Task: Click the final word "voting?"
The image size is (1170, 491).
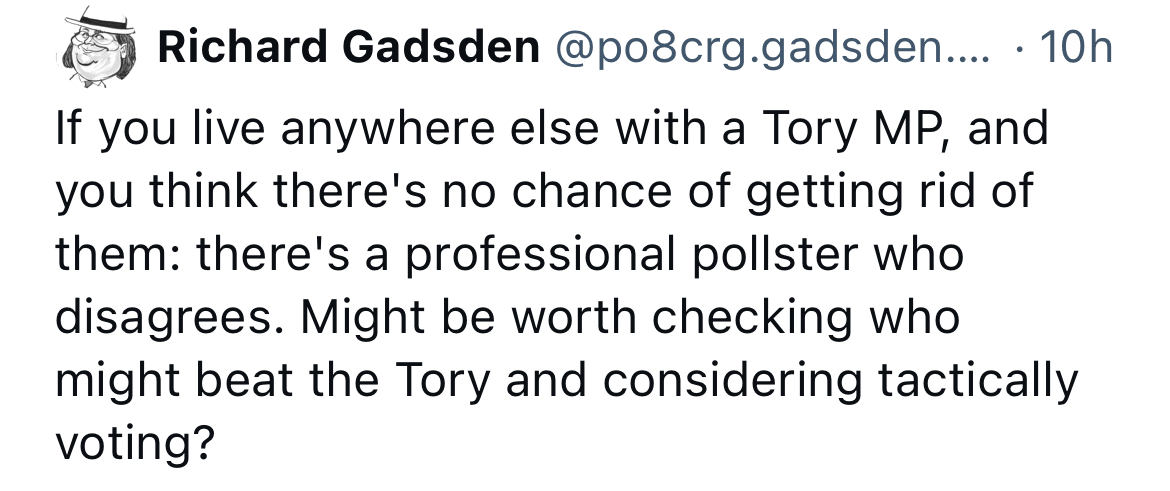Action: (x=135, y=441)
